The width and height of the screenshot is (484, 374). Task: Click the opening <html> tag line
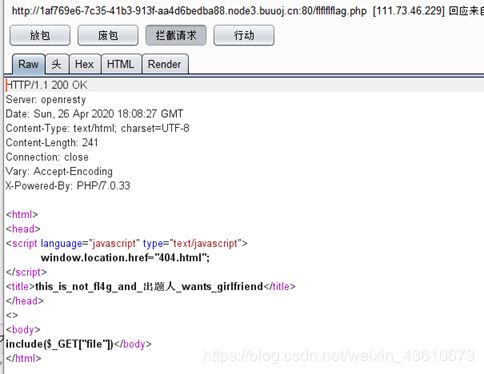tap(22, 214)
